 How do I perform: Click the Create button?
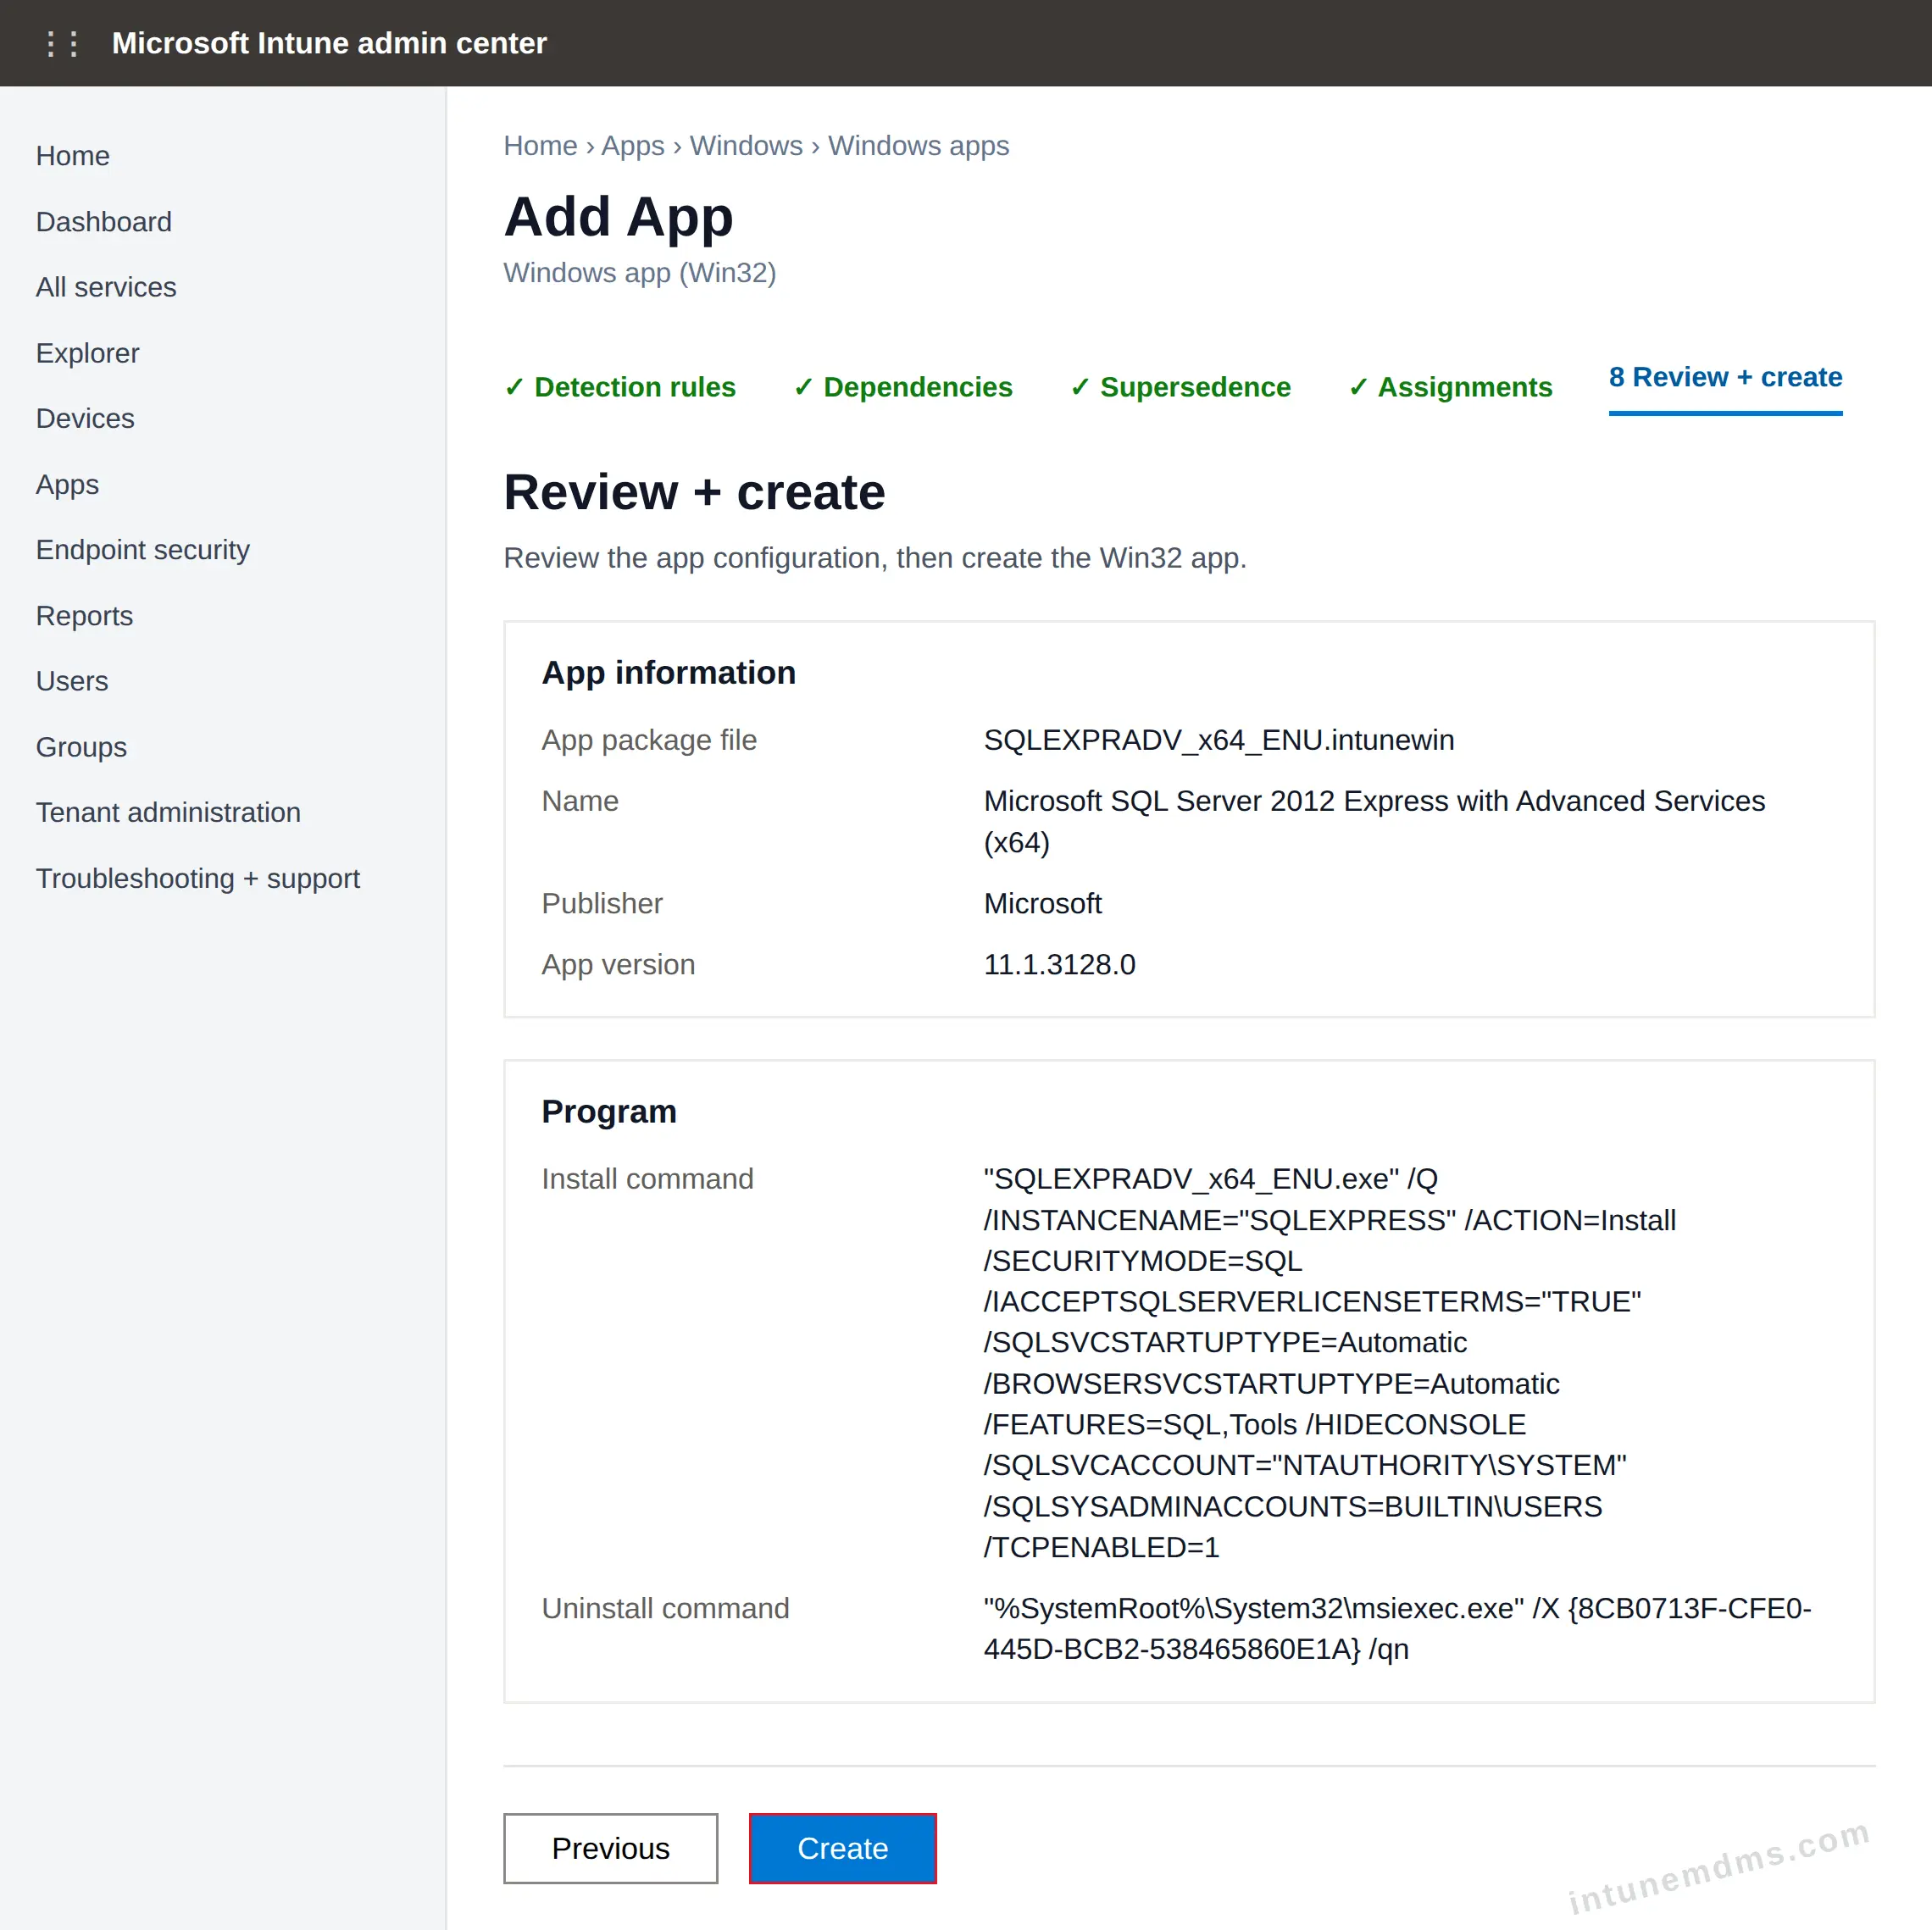pyautogui.click(x=843, y=1848)
